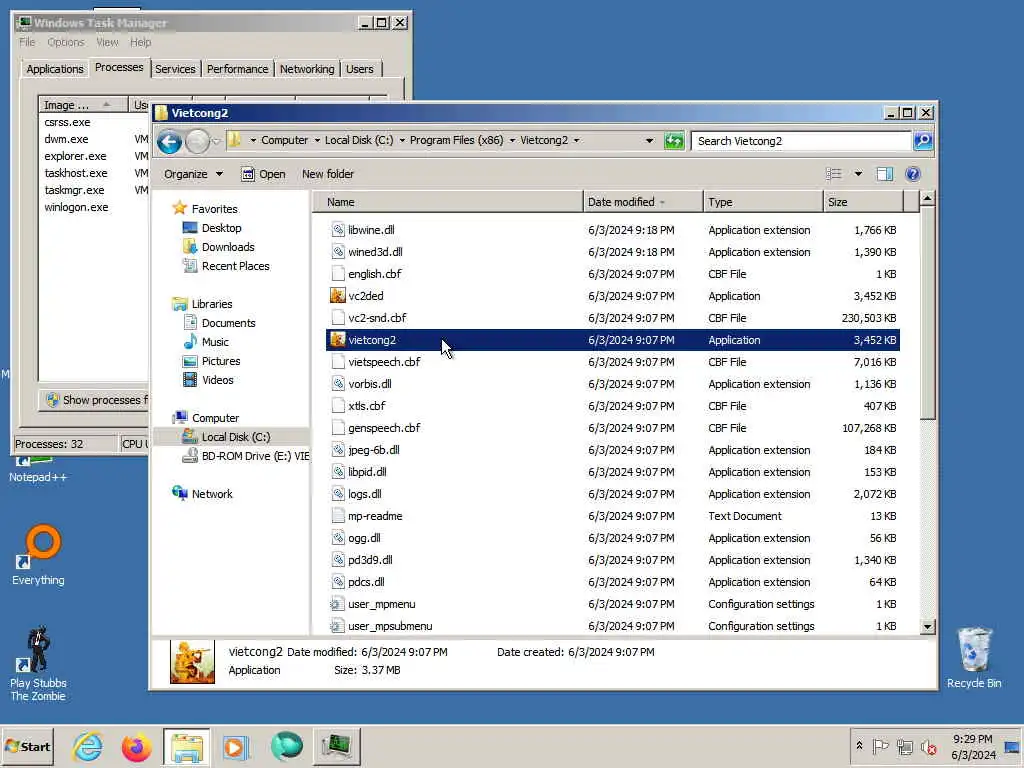Click in the Search Vietcong2 field

tap(801, 141)
